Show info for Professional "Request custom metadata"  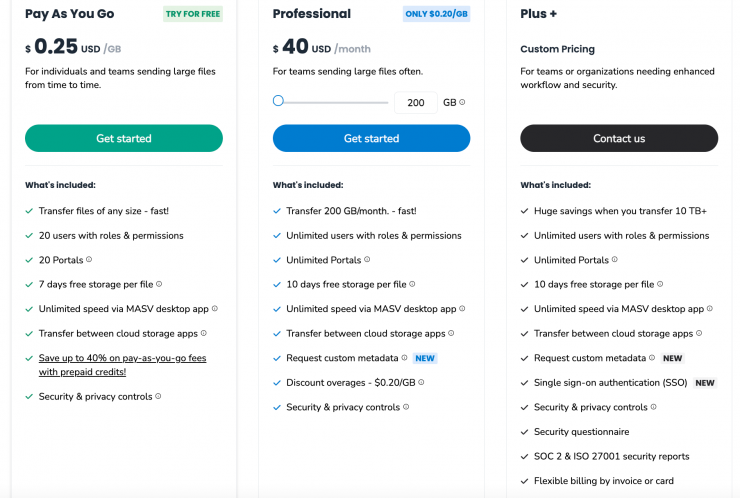405,358
